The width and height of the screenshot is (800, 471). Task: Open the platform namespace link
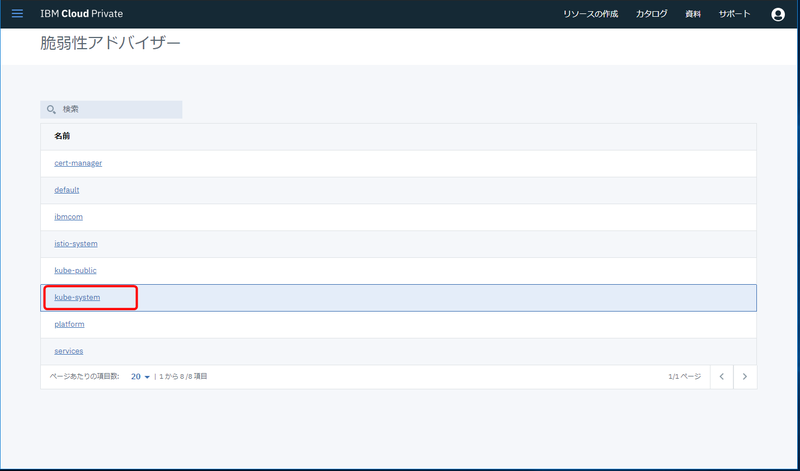click(69, 325)
